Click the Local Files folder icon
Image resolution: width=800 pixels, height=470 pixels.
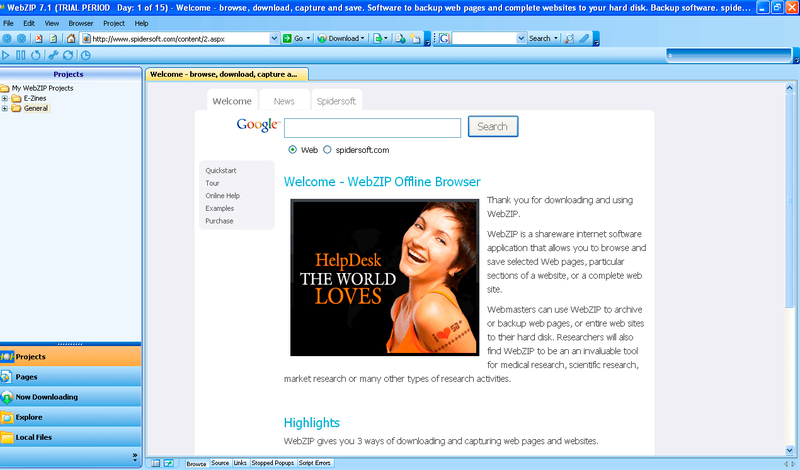coord(7,437)
